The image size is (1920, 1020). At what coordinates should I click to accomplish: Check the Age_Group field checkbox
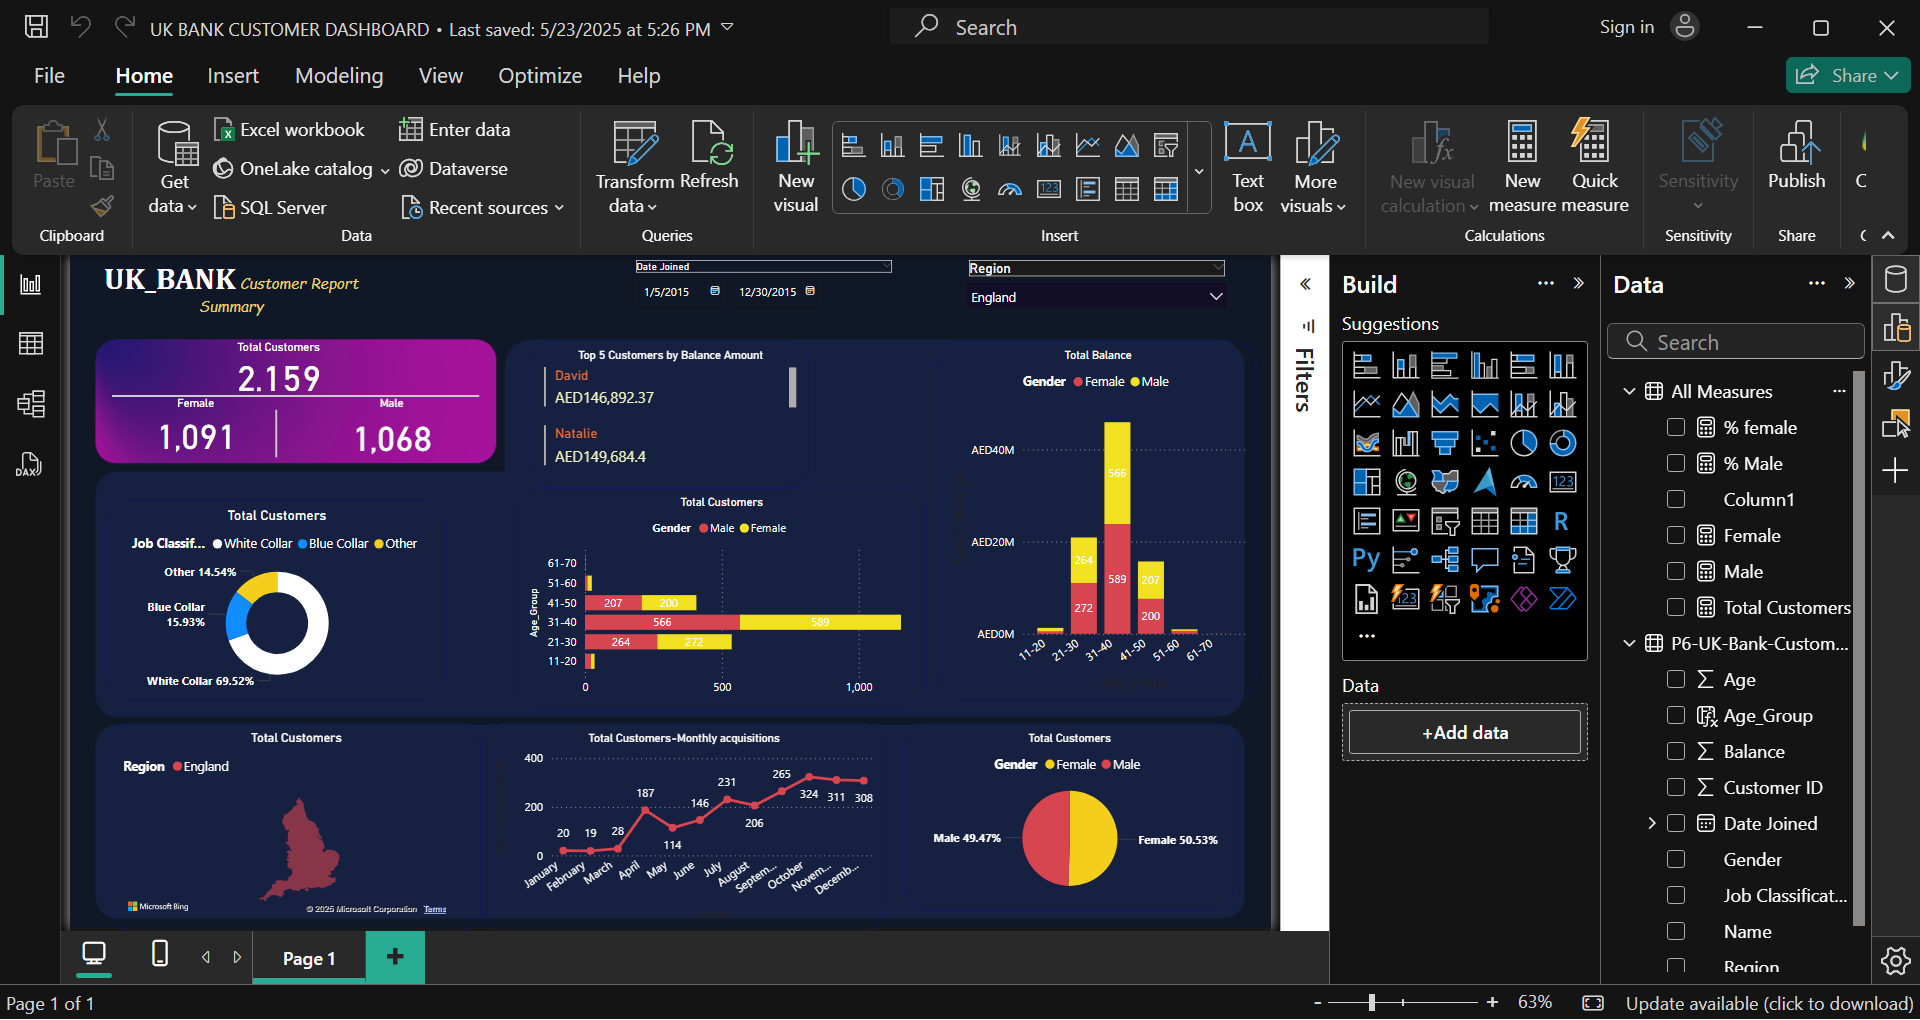1676,715
